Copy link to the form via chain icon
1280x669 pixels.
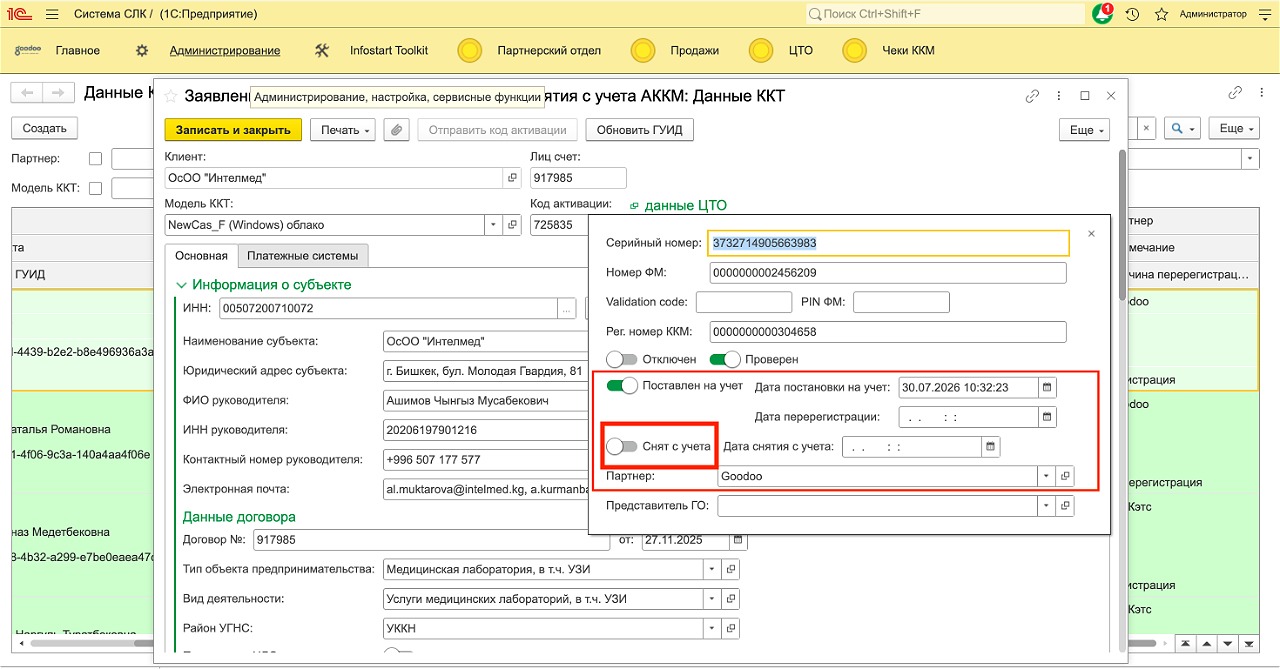pyautogui.click(x=1033, y=96)
